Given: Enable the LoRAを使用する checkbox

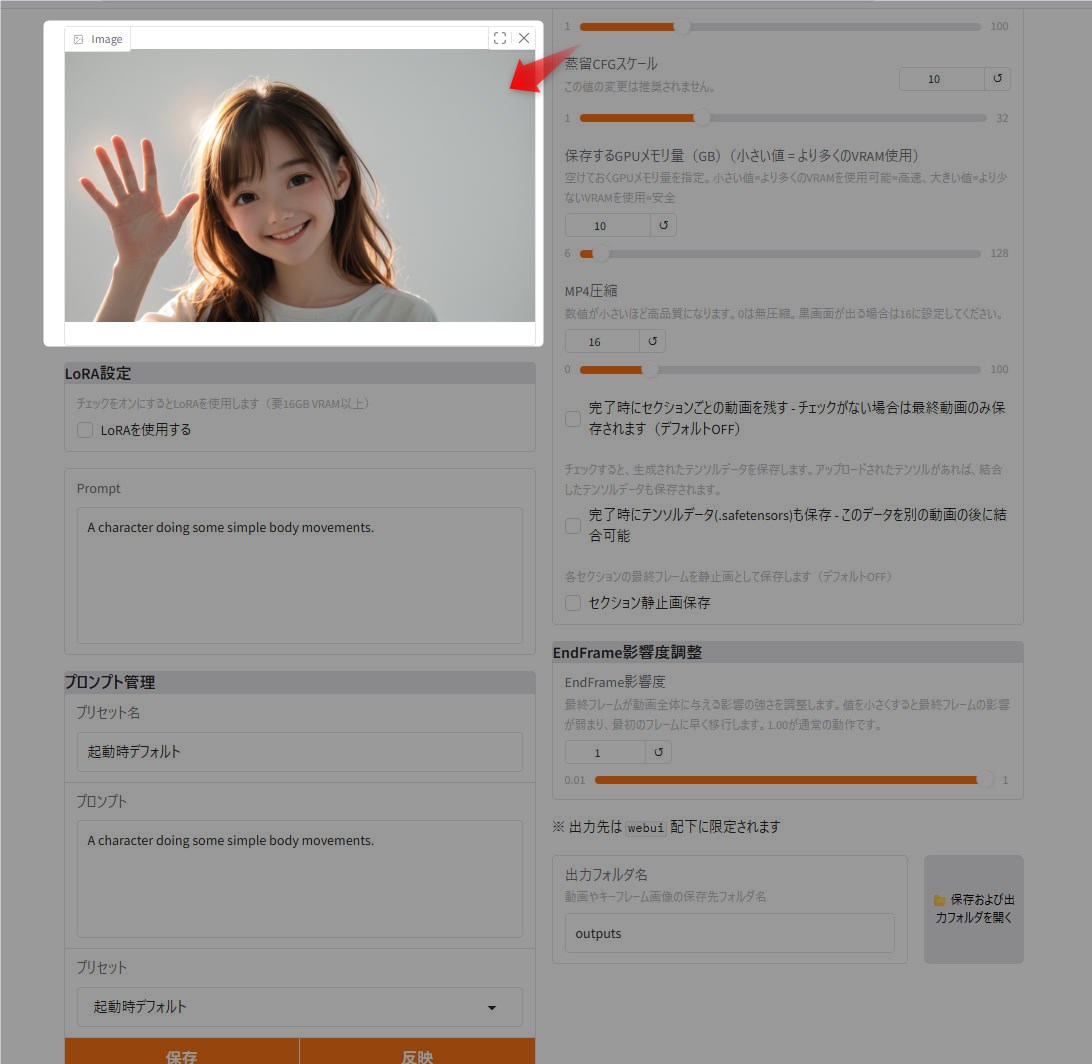Looking at the screenshot, I should 85,430.
